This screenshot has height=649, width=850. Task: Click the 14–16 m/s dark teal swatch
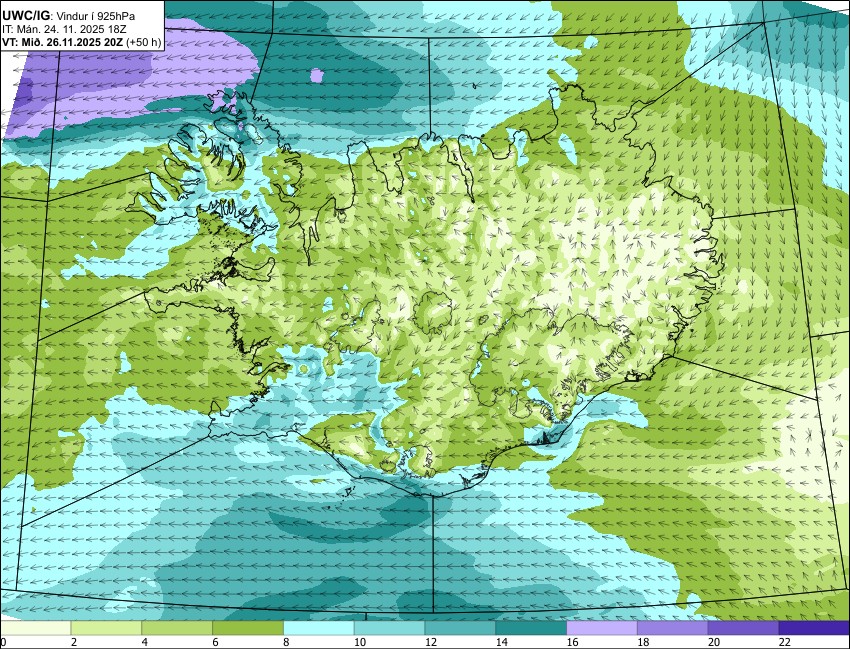tap(531, 628)
